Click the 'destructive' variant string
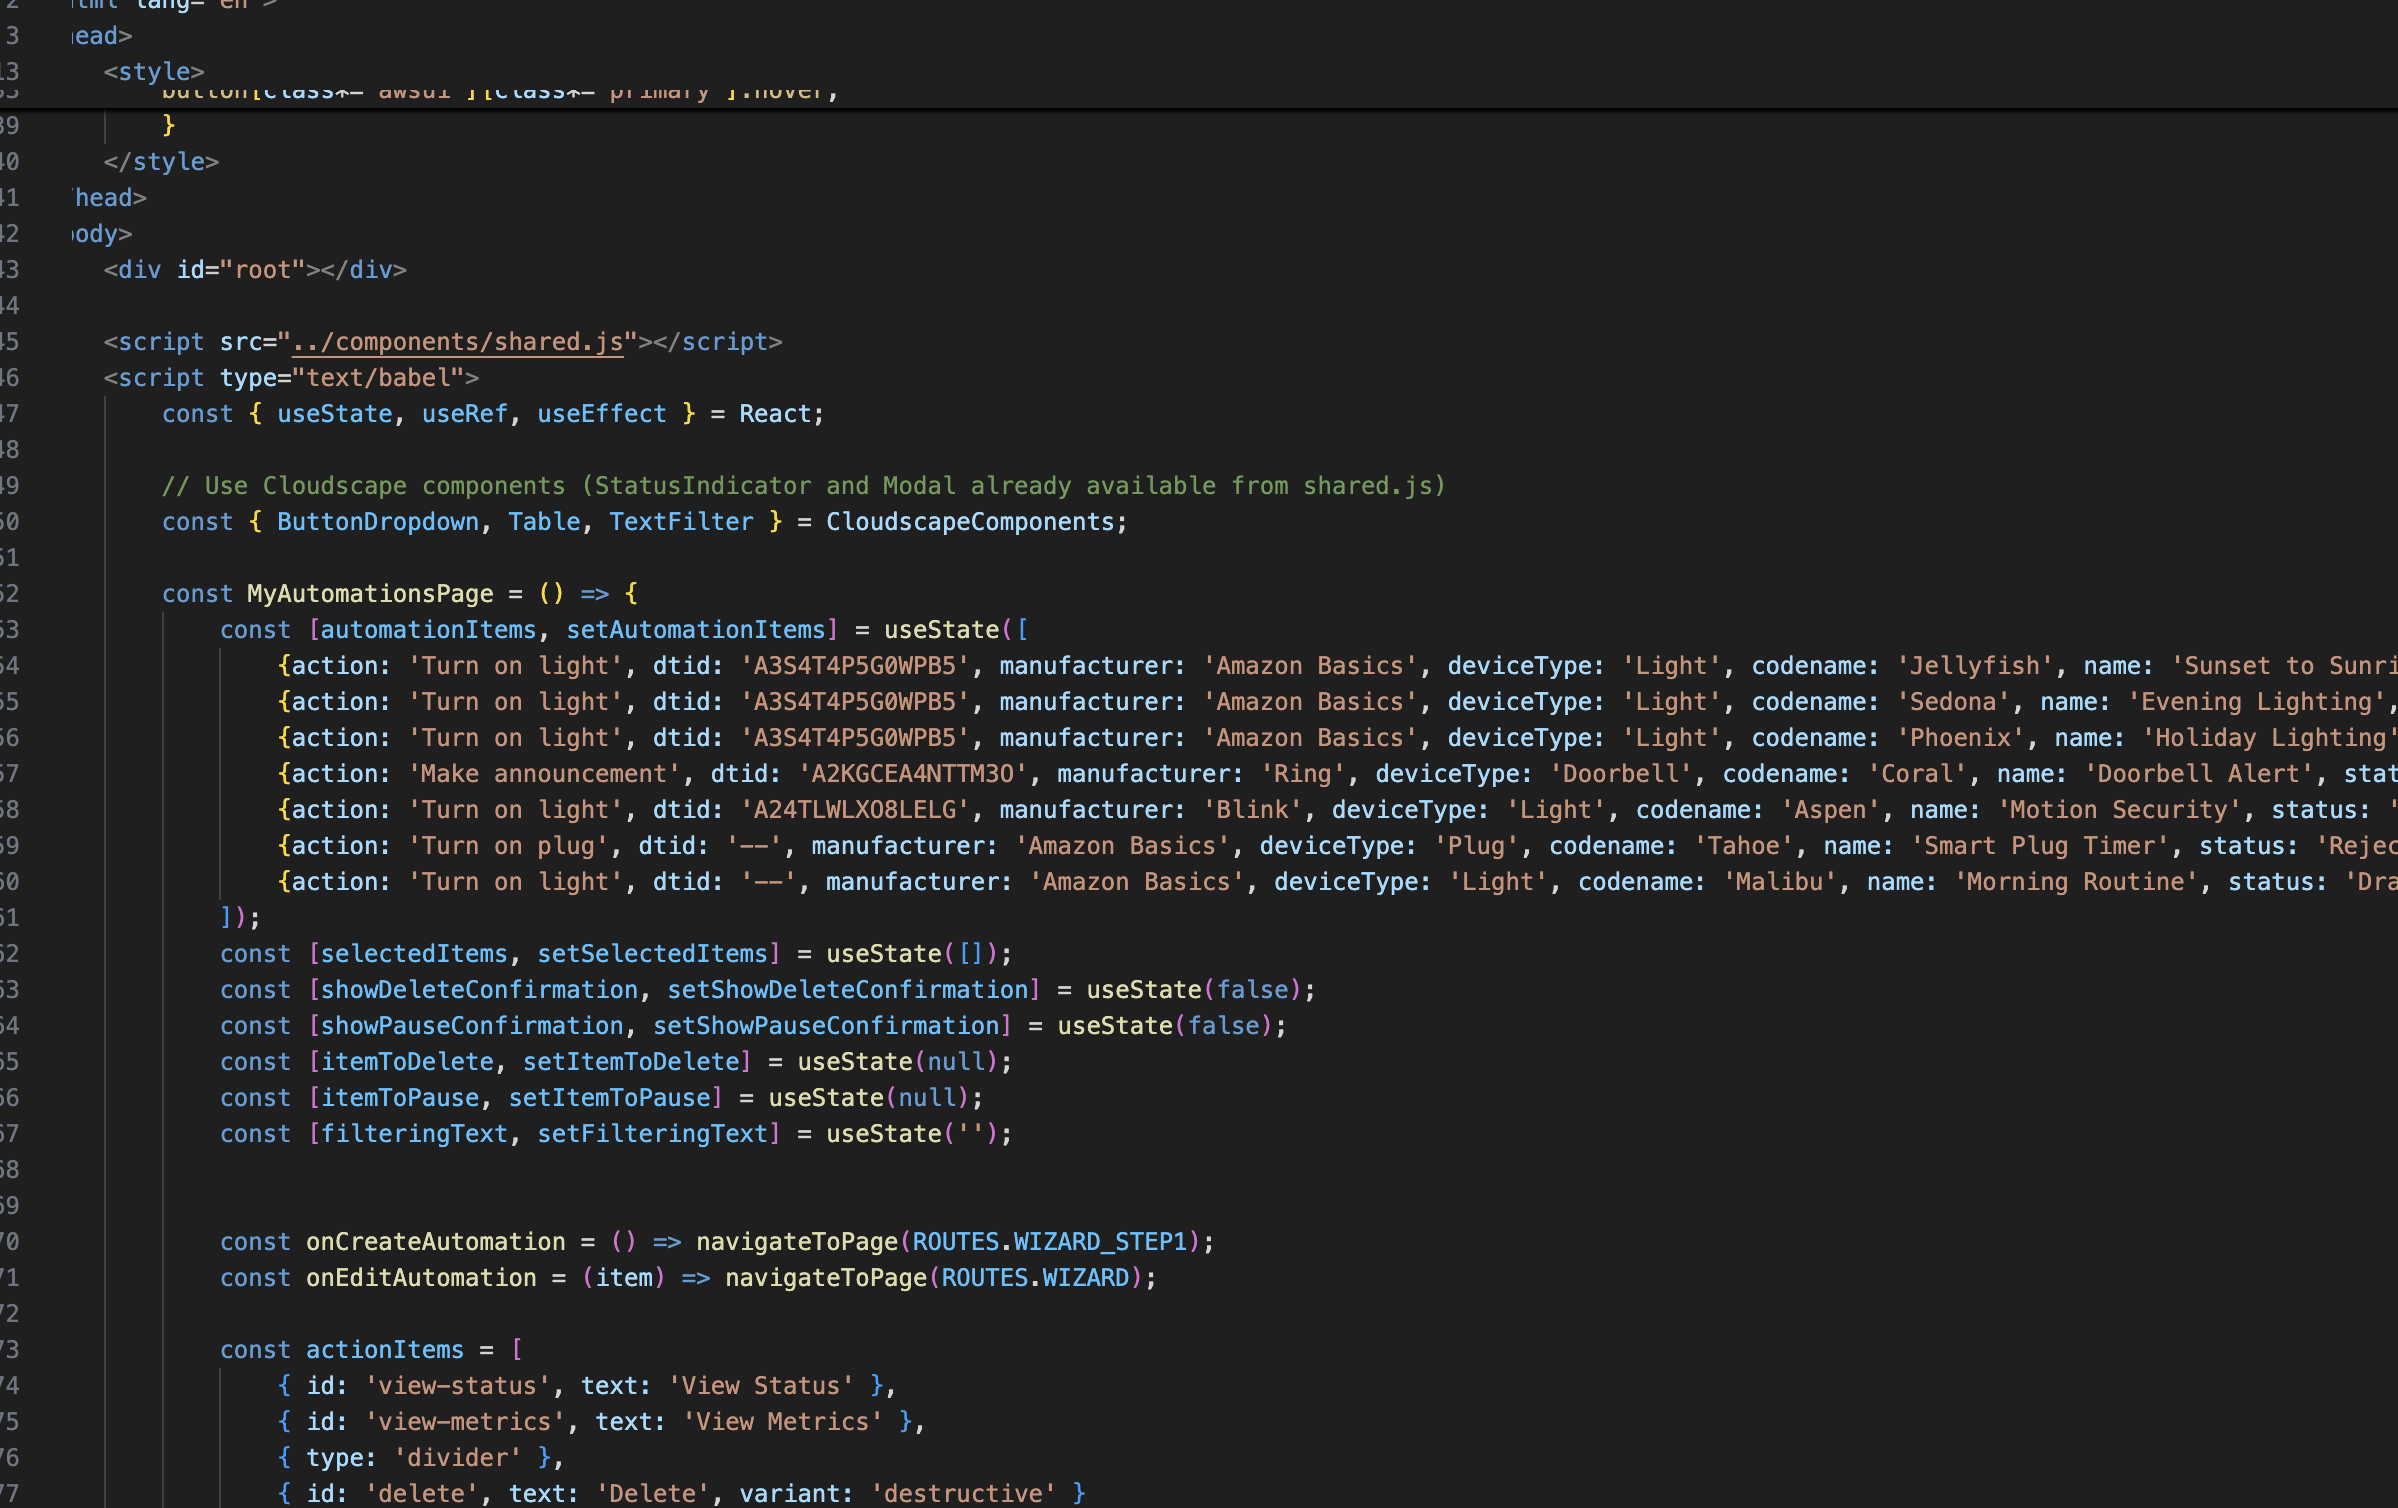 962,1494
